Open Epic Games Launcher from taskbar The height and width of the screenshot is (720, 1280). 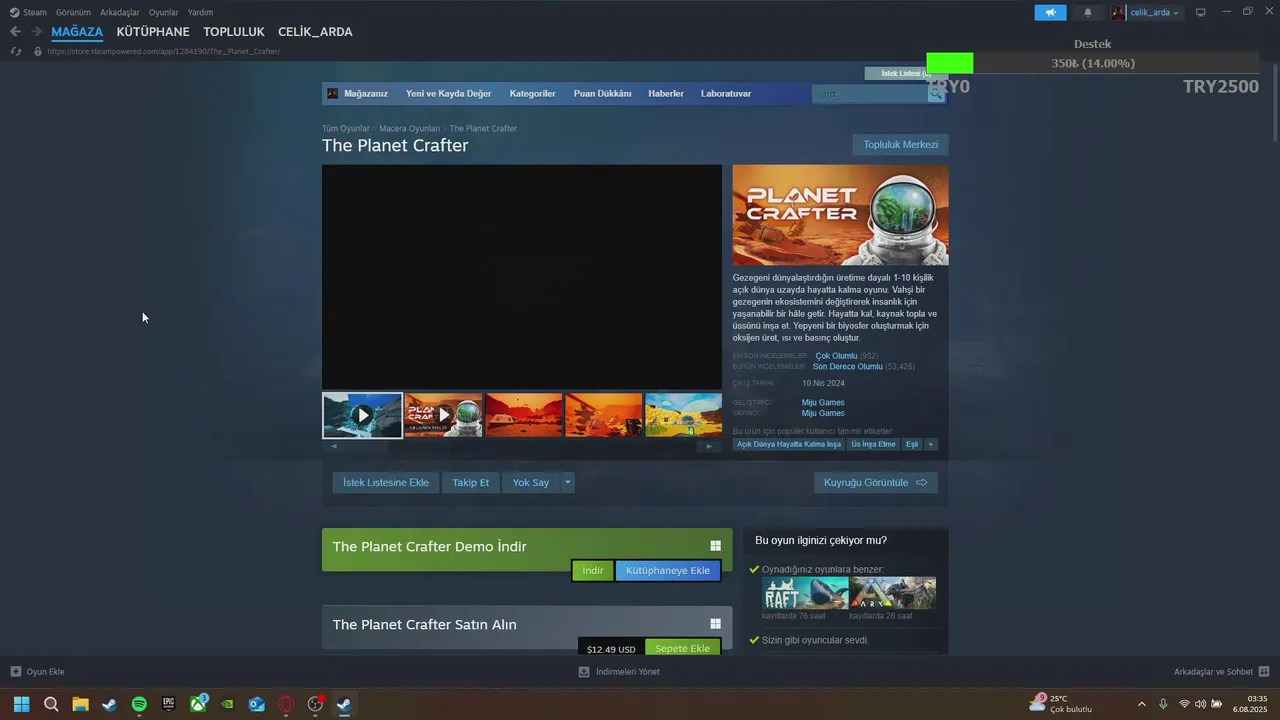pos(169,704)
